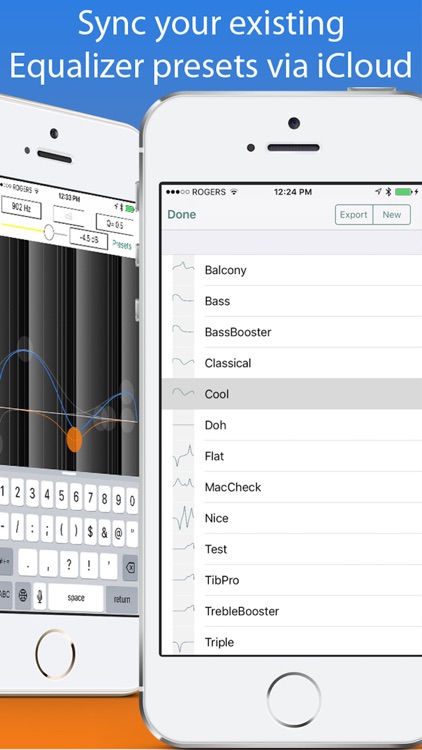Viewport: 422px width, 750px height.
Task: Click the Balcony curve thumbnail
Action: pyautogui.click(x=183, y=268)
